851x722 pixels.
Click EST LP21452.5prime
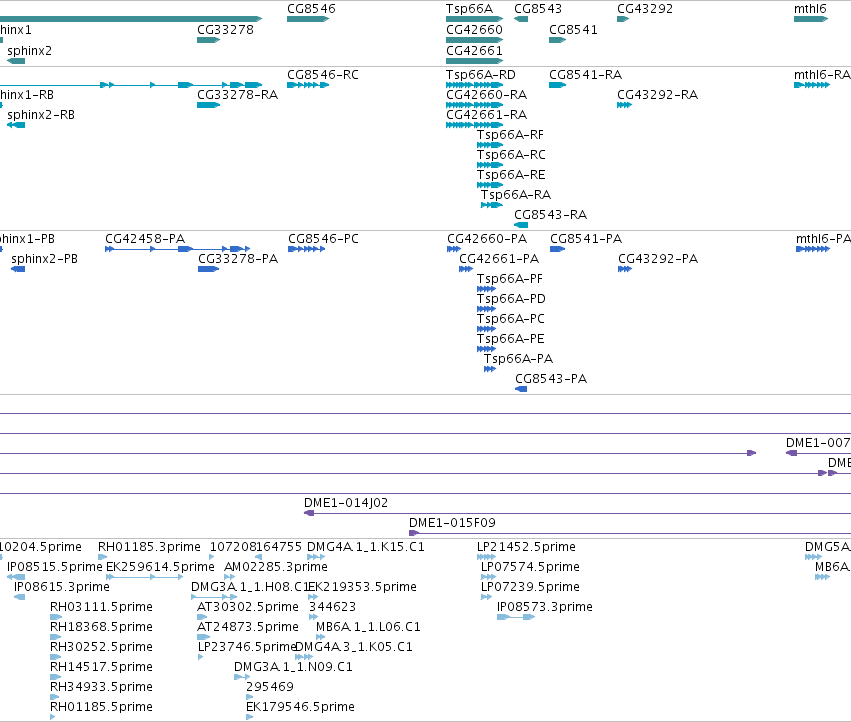pyautogui.click(x=486, y=556)
